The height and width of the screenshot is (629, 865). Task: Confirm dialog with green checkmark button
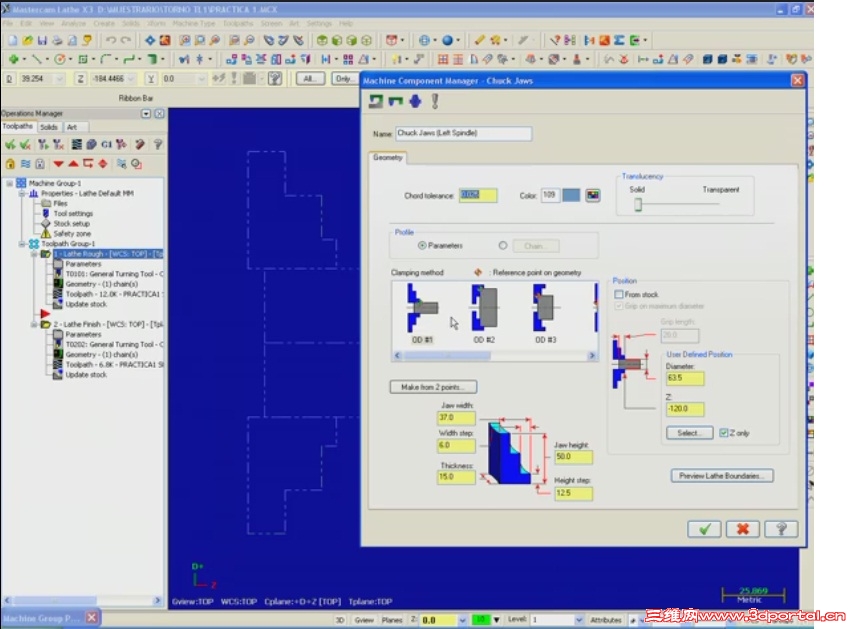click(704, 529)
